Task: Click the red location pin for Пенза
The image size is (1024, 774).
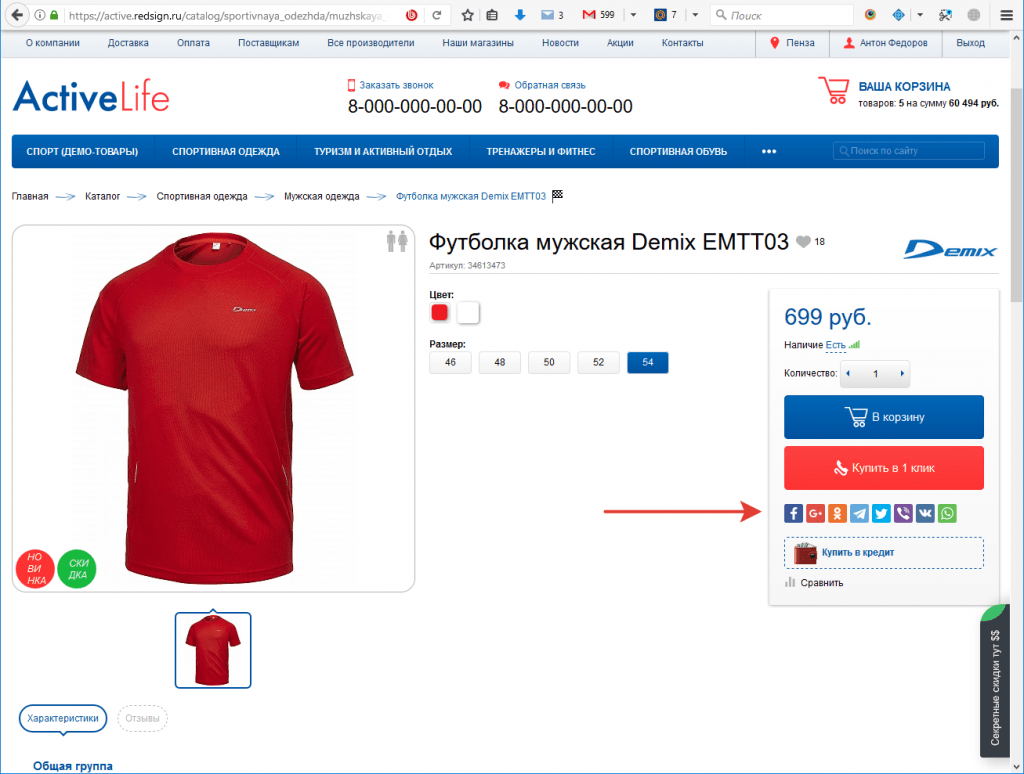Action: (775, 43)
